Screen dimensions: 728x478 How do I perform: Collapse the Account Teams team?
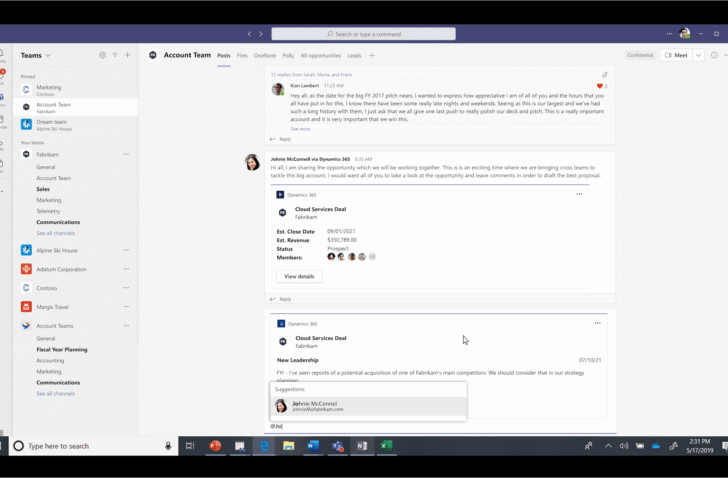(x=54, y=326)
